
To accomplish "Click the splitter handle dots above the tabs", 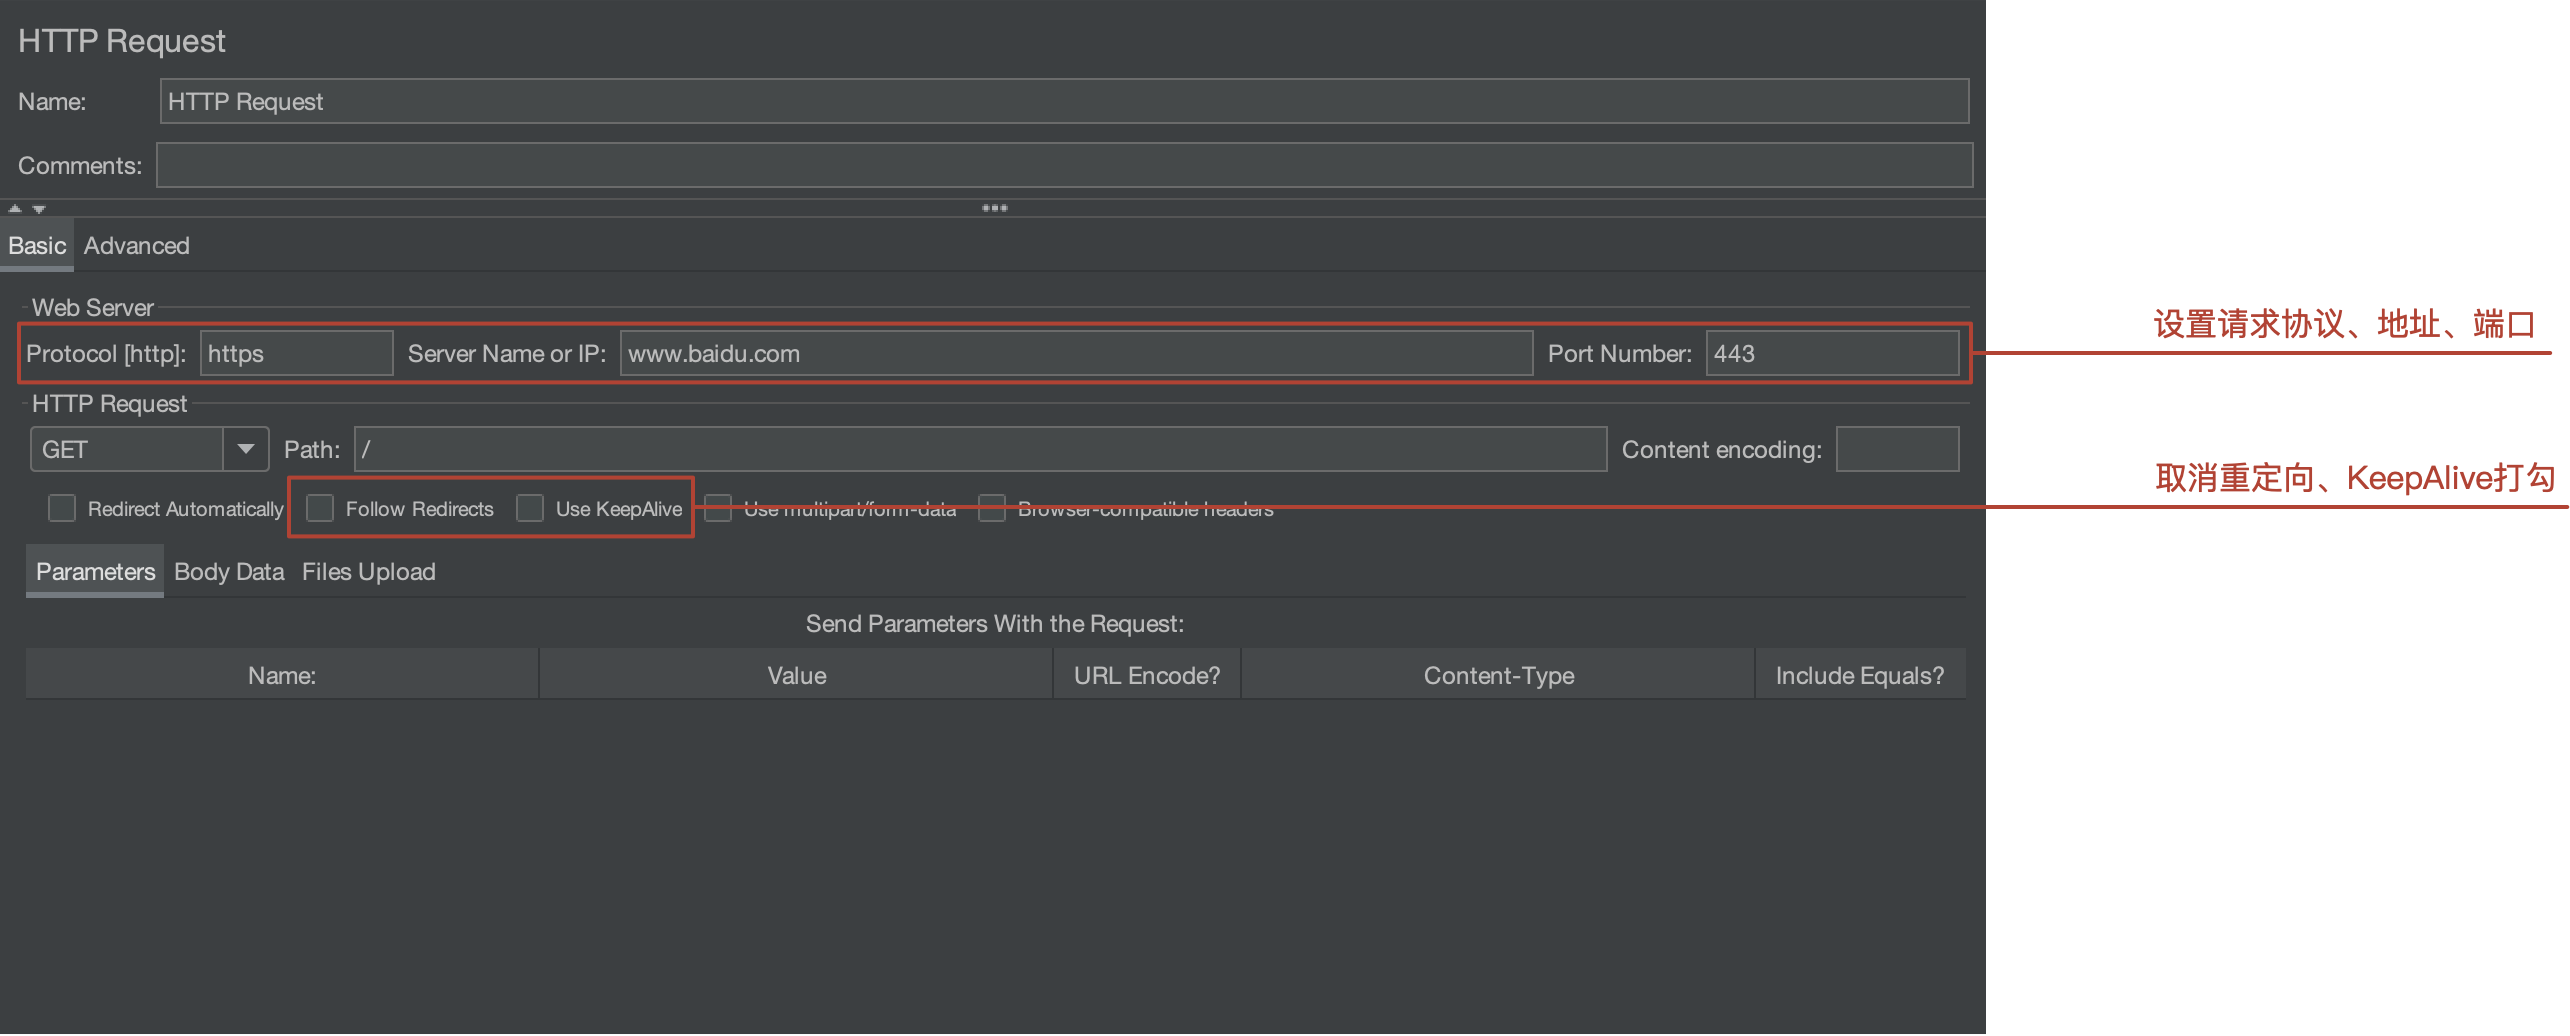I will pyautogui.click(x=994, y=207).
